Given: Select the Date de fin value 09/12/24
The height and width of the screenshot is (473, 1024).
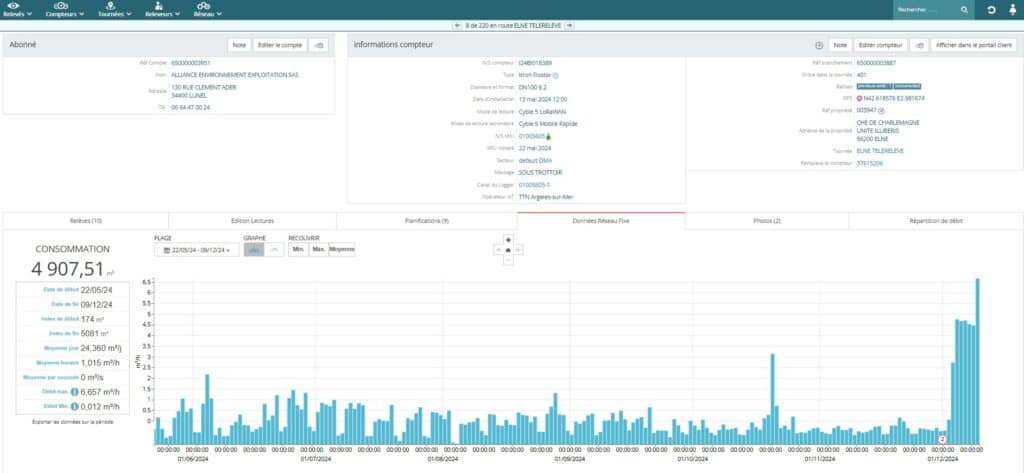Looking at the screenshot, I should click(97, 304).
